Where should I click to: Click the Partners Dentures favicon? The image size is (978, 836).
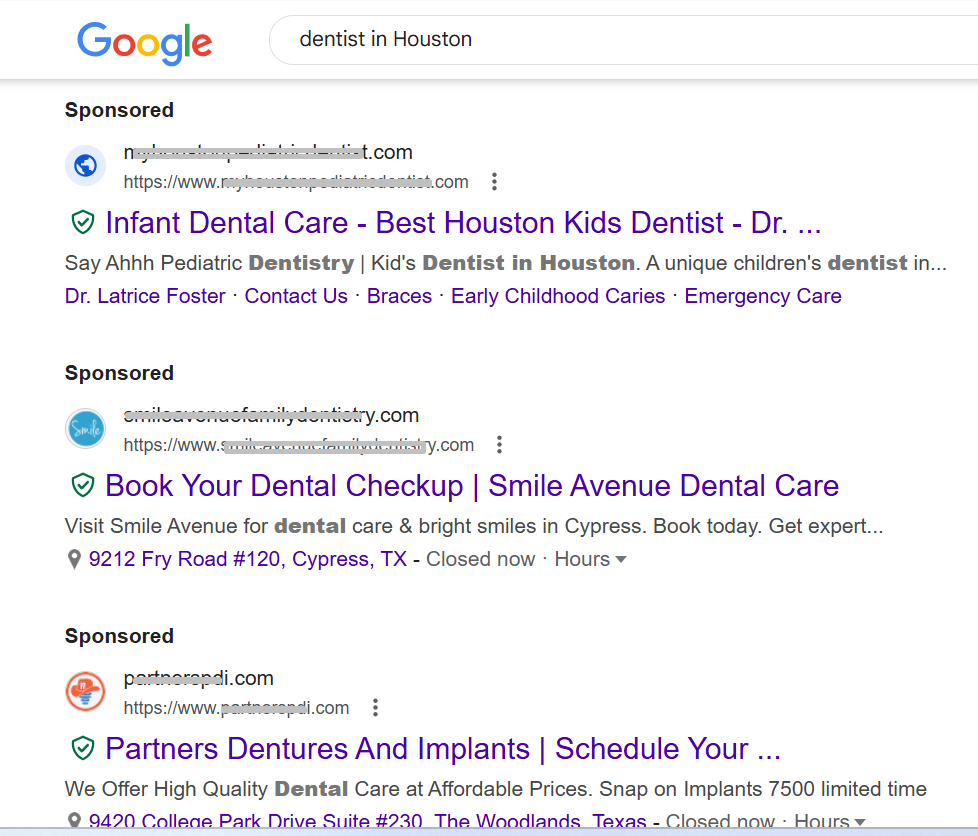coord(86,692)
